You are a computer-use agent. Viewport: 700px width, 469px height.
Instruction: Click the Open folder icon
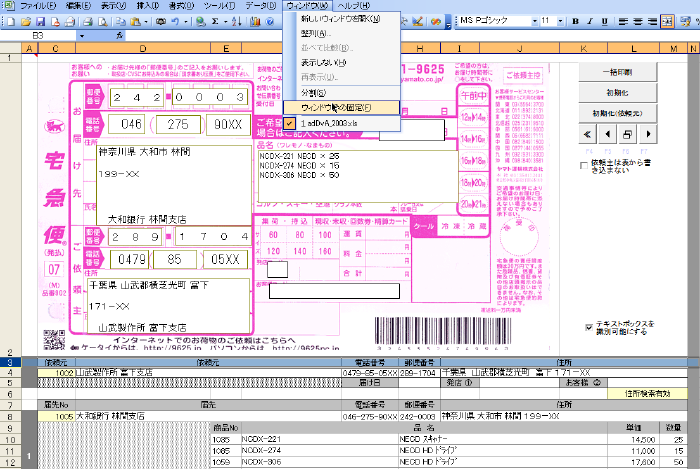point(26,21)
